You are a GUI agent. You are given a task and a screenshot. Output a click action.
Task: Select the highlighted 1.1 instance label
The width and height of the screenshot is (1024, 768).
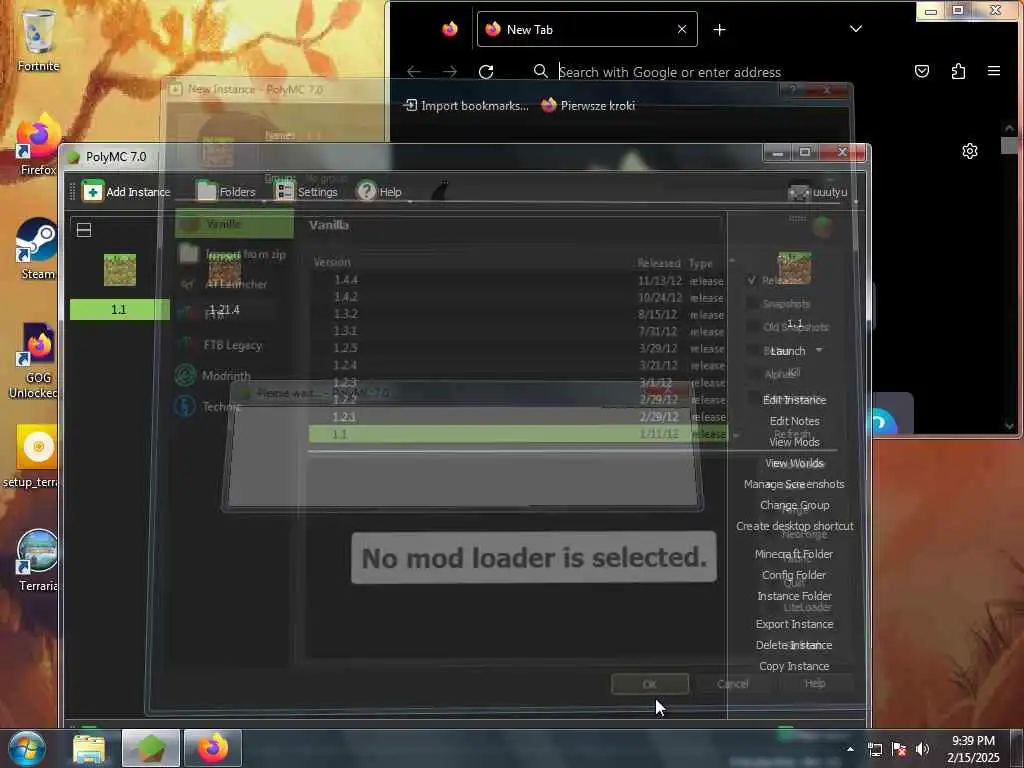[120, 310]
